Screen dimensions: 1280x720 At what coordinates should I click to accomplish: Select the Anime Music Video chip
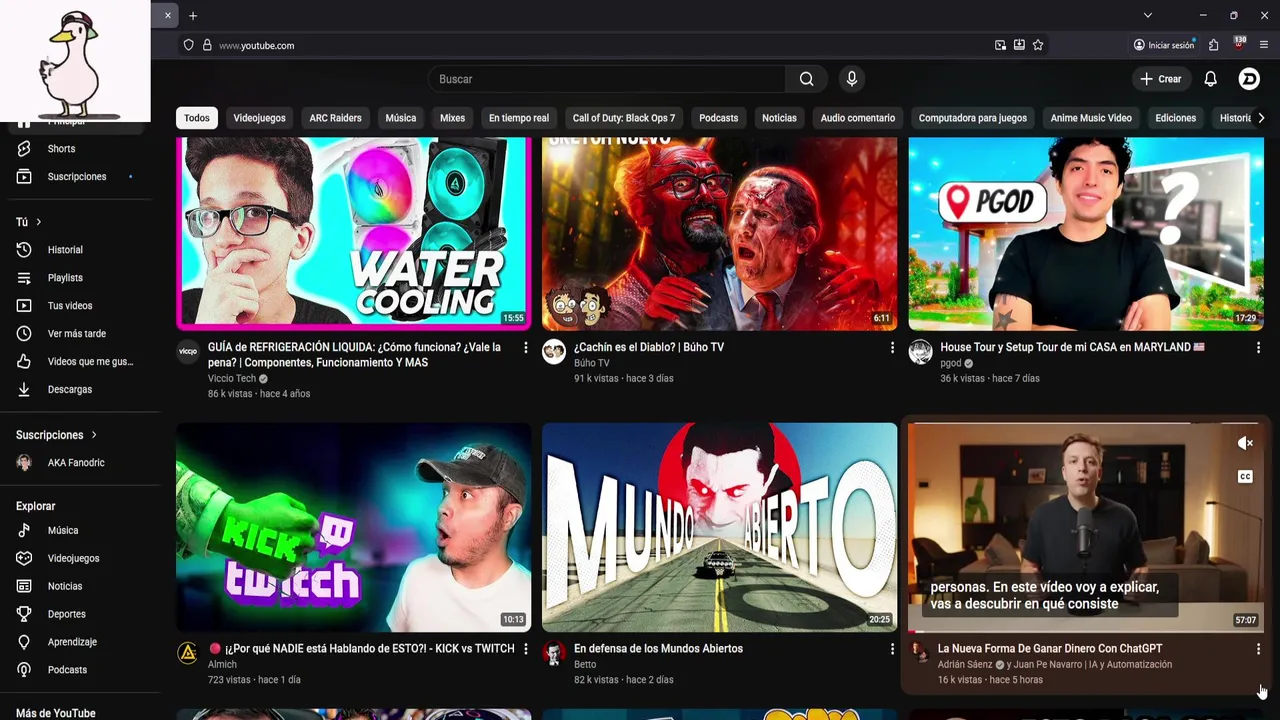pos(1091,118)
